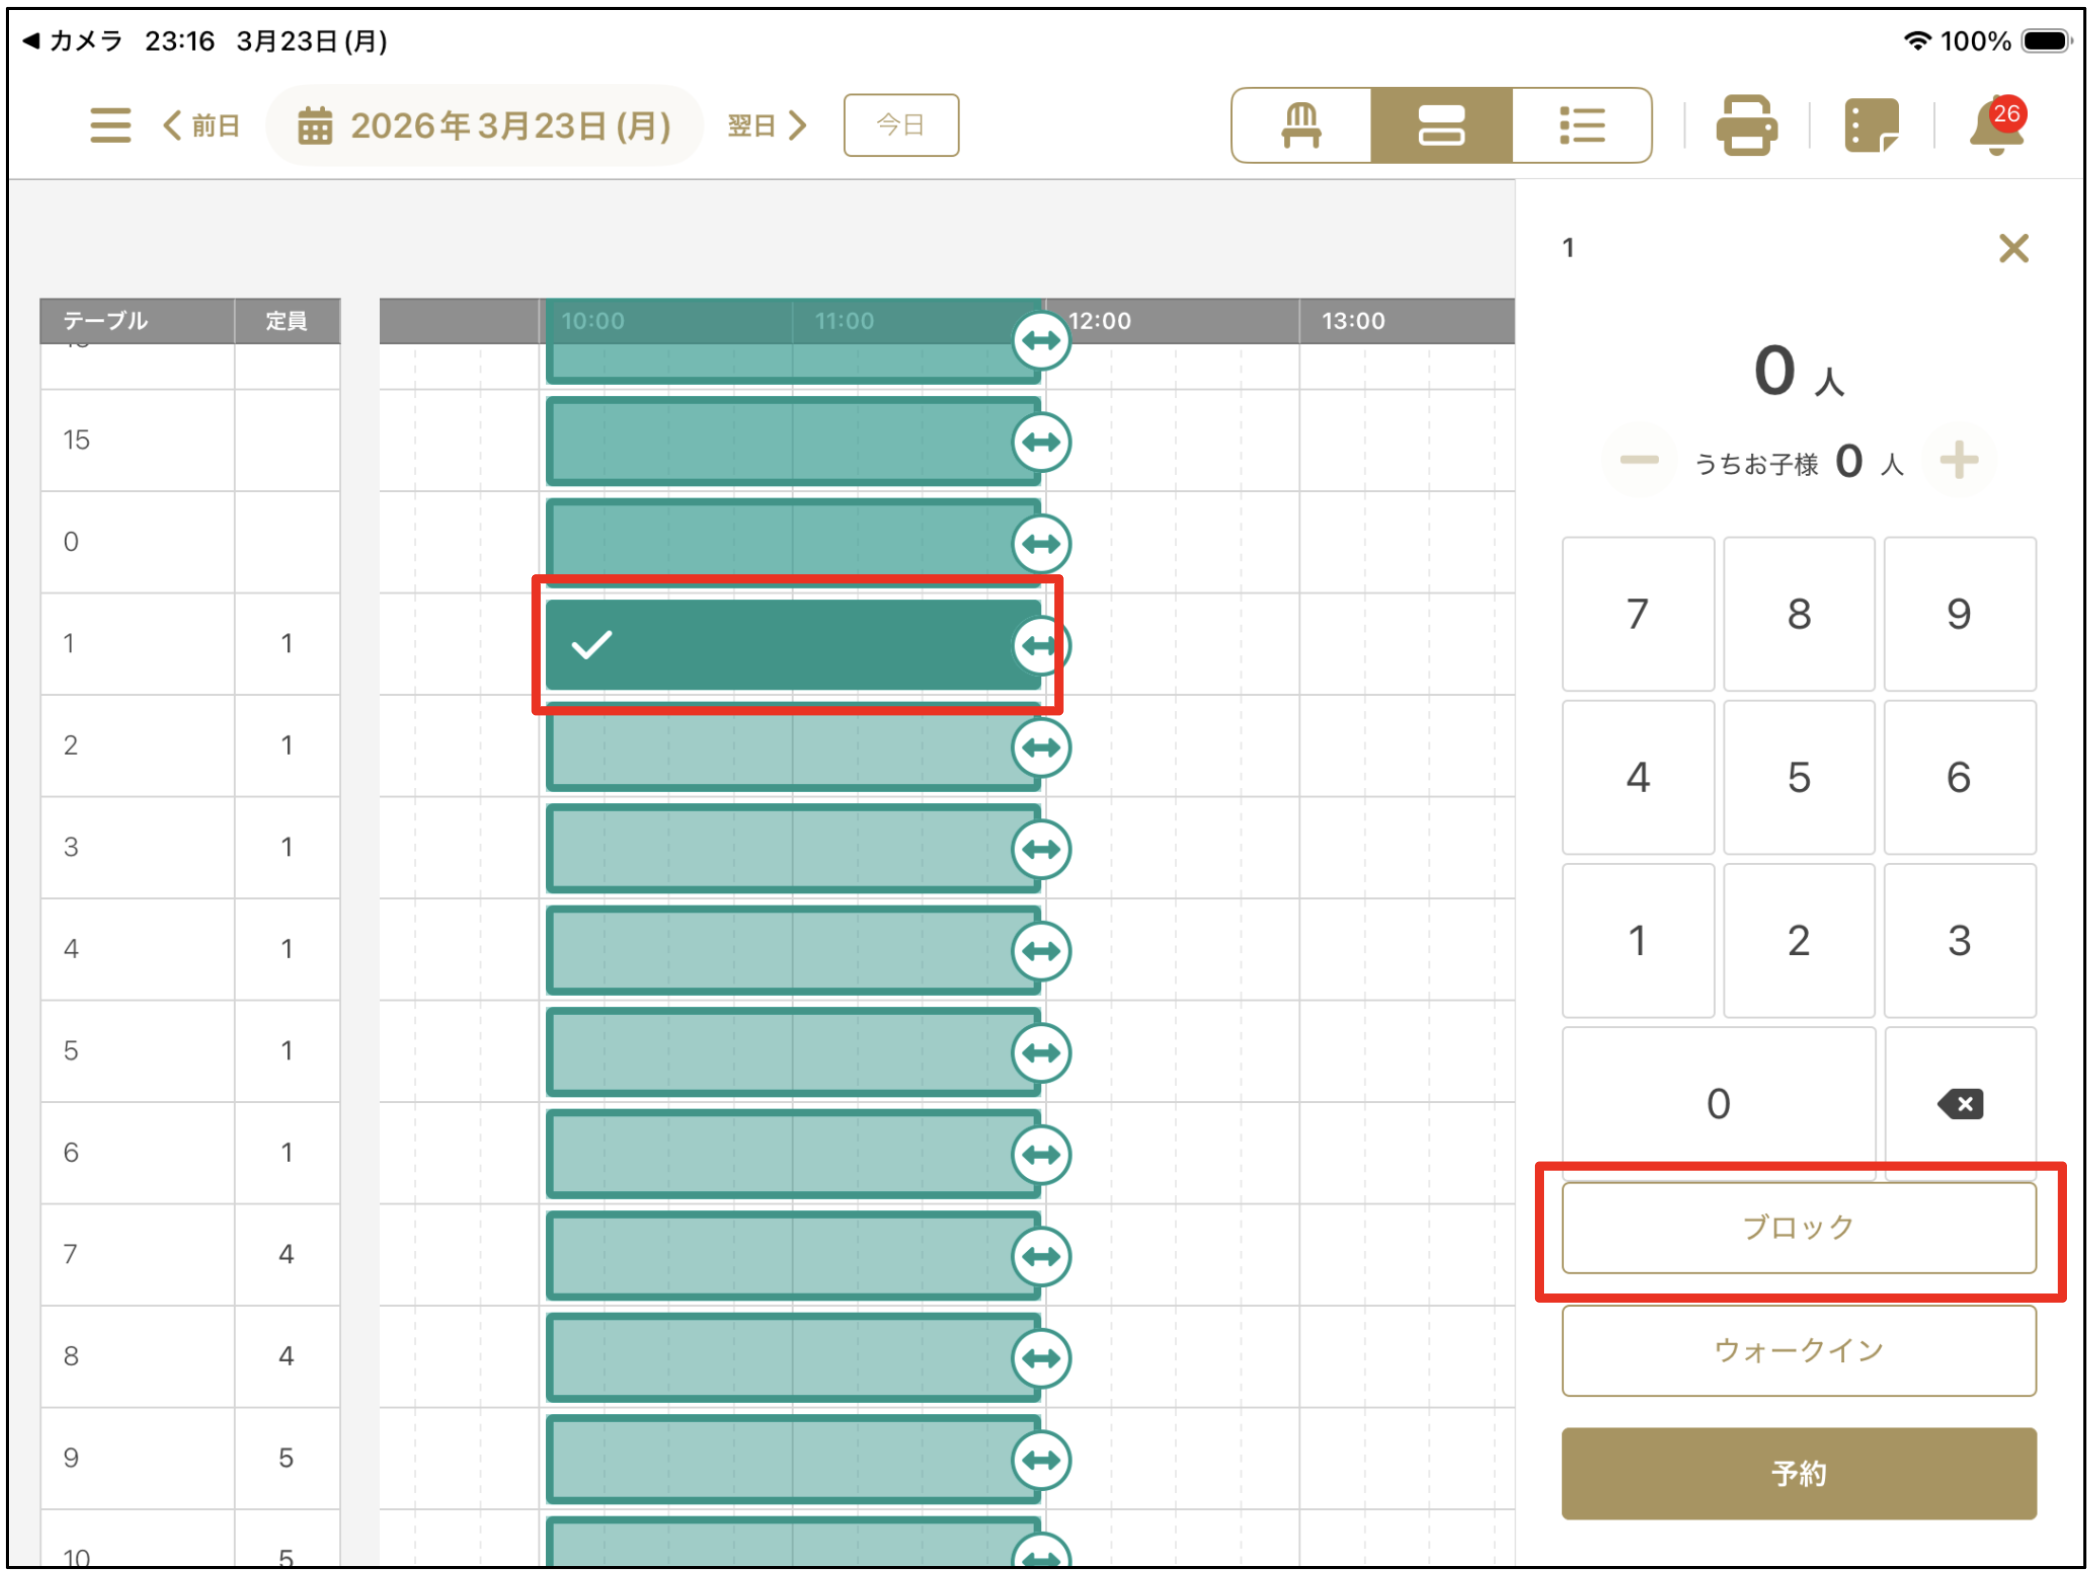Increase child count with plus
This screenshot has height=1578, width=2092.
click(1958, 461)
